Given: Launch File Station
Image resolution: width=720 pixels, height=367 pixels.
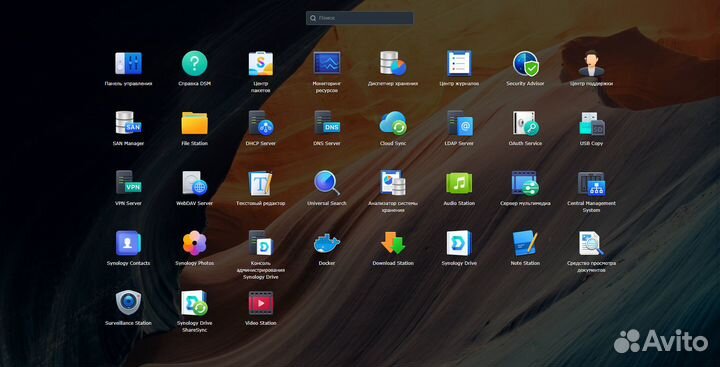Looking at the screenshot, I should pyautogui.click(x=194, y=123).
